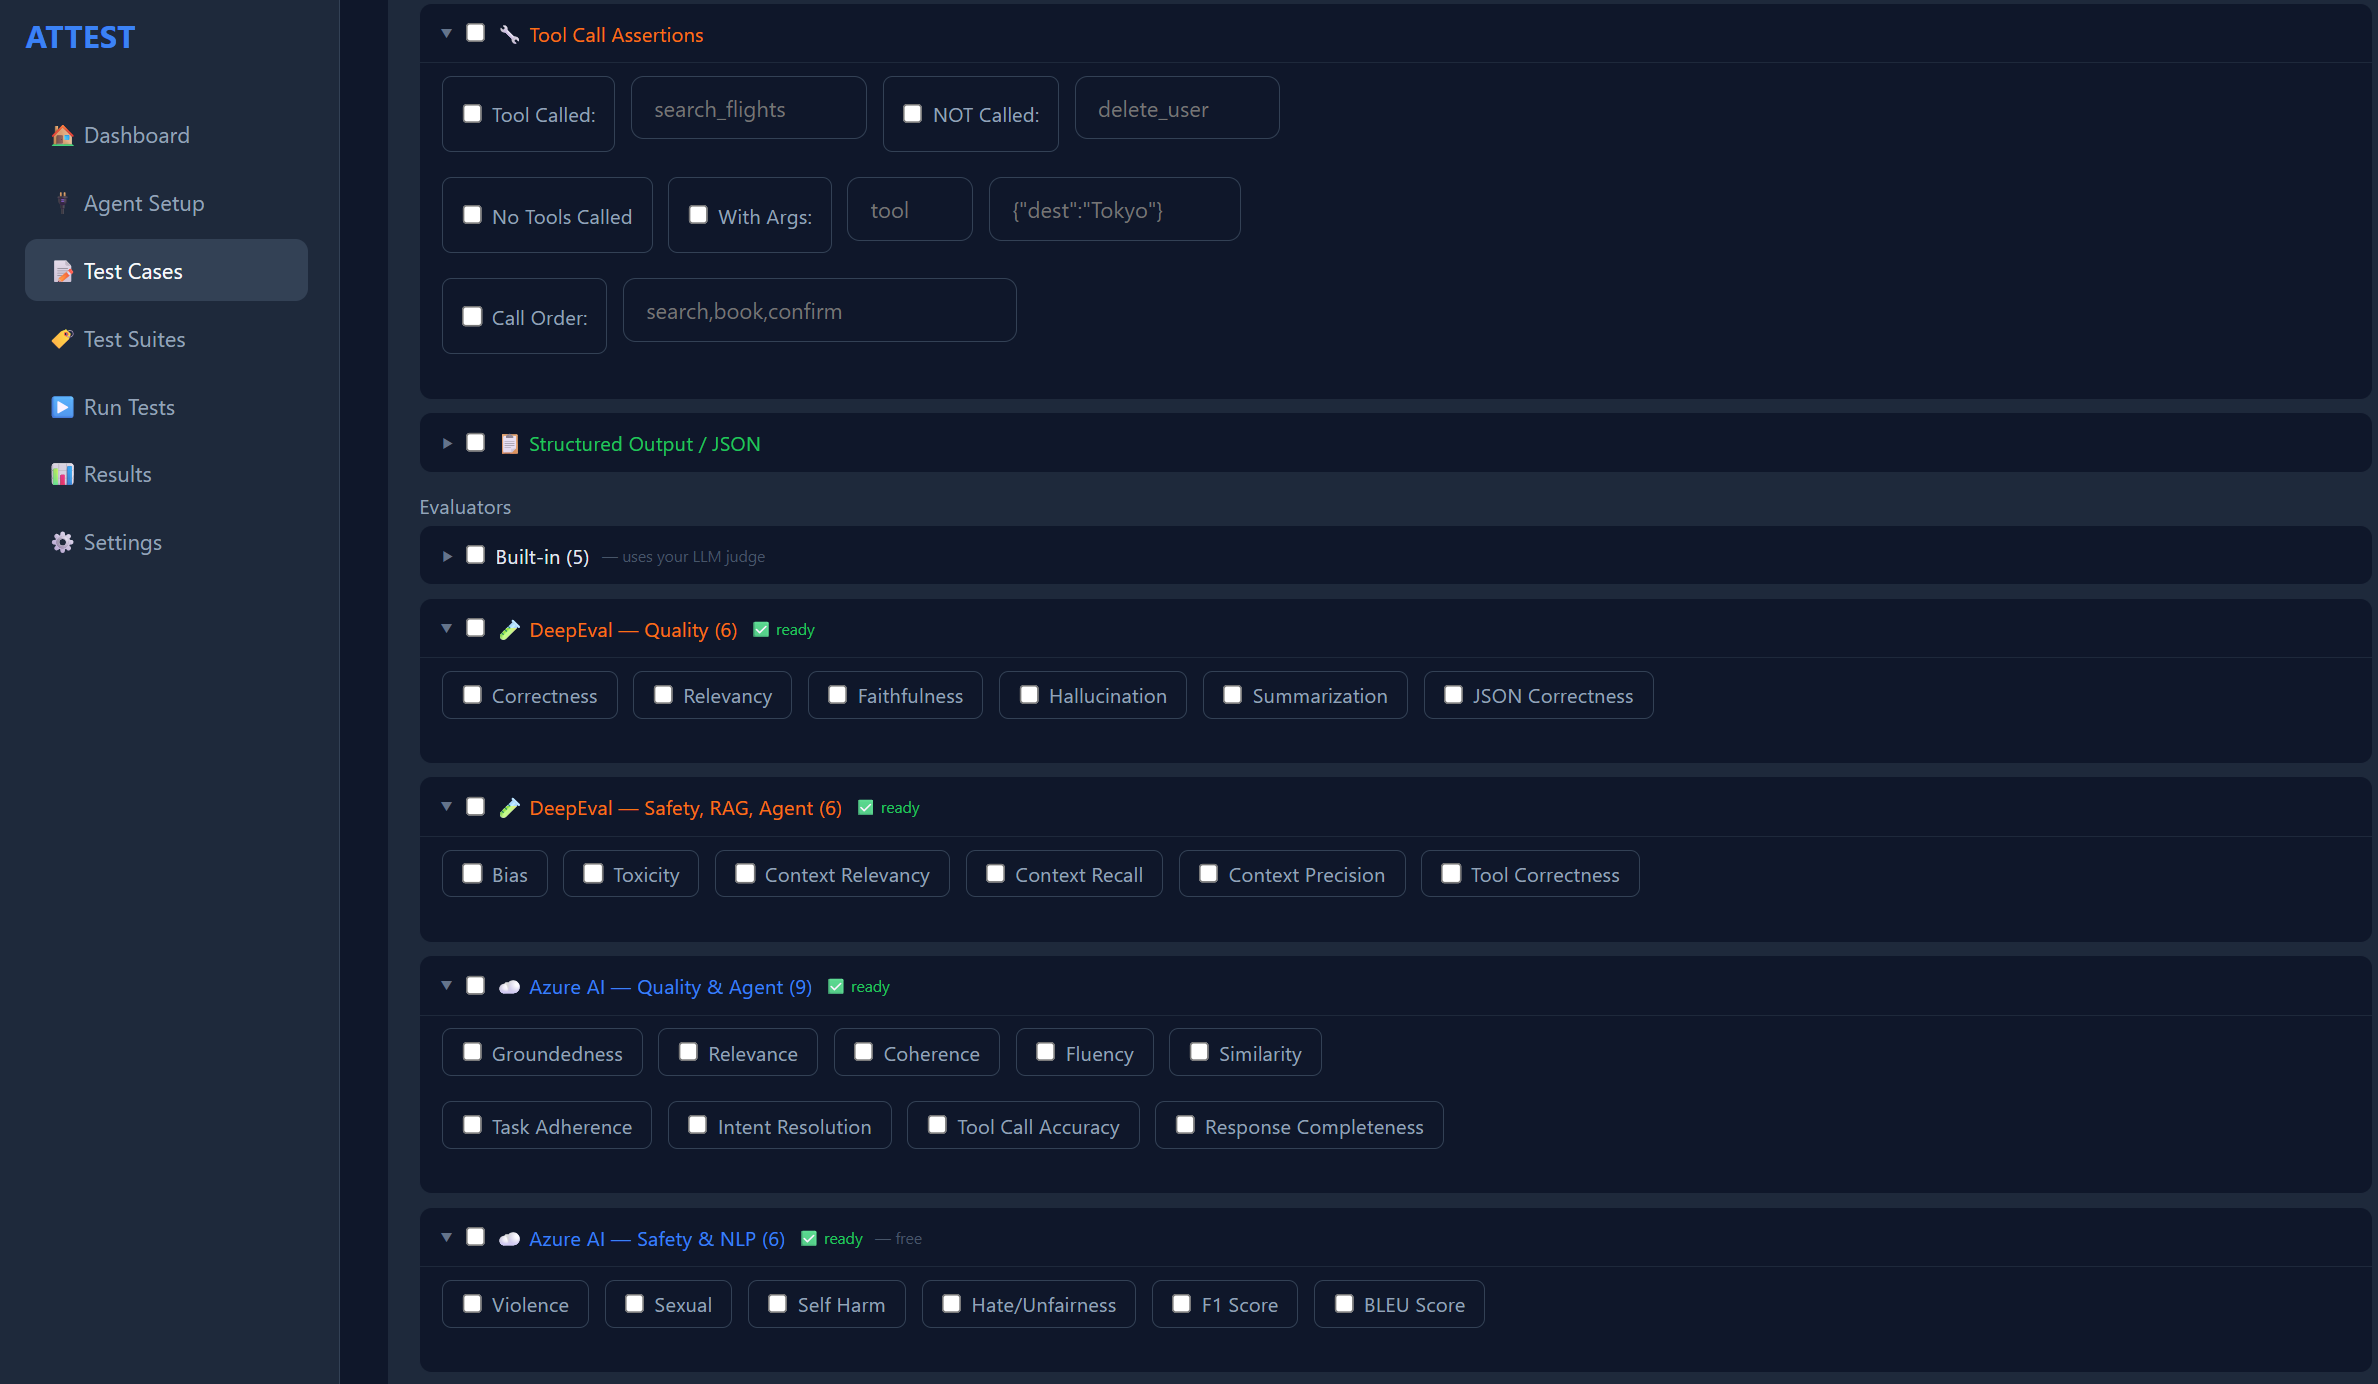Collapse Azure AI Quality & Agent group
This screenshot has width=2378, height=1384.
tap(446, 986)
